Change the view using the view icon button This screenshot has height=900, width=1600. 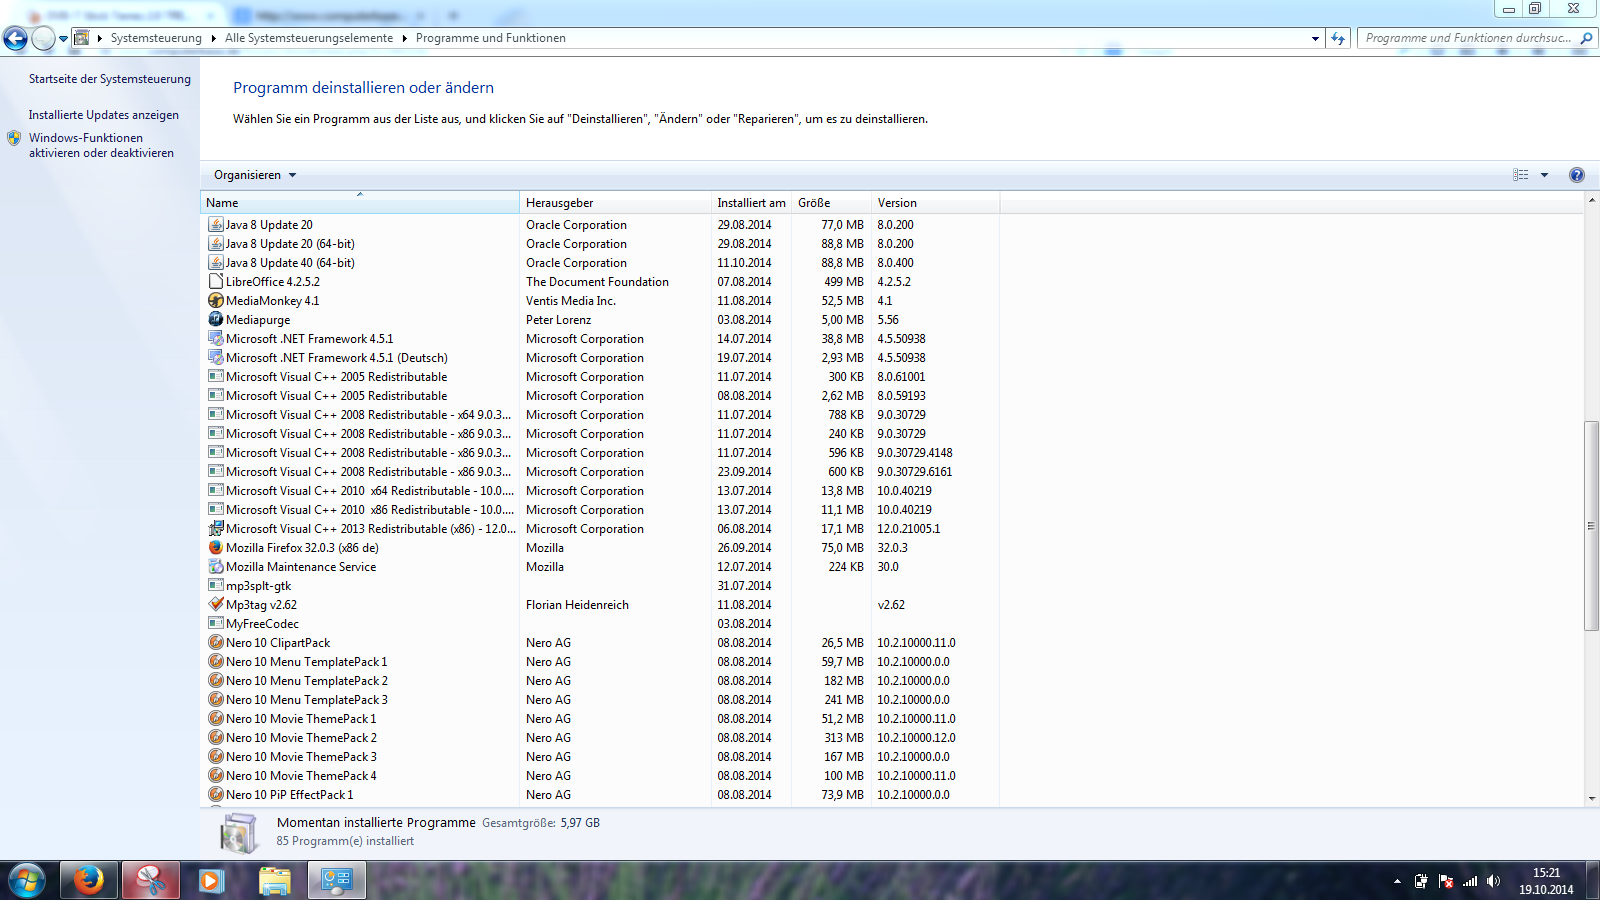pos(1521,175)
